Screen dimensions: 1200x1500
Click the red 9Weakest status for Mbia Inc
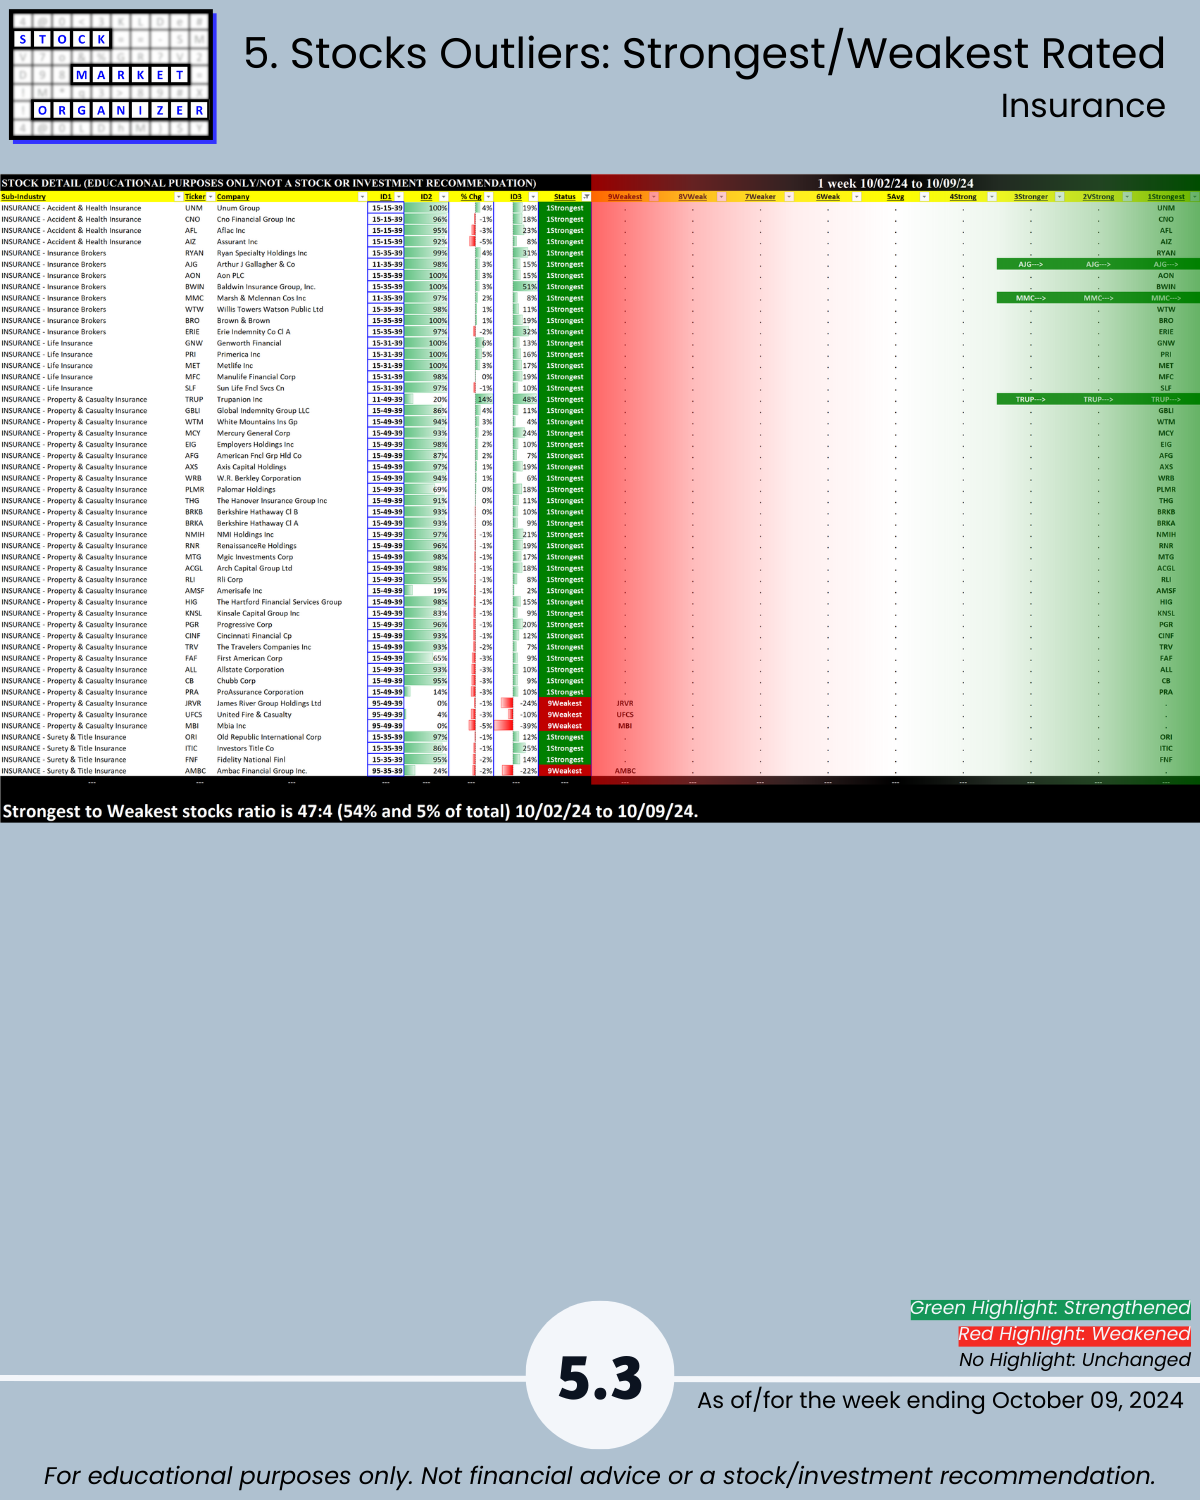tap(565, 726)
